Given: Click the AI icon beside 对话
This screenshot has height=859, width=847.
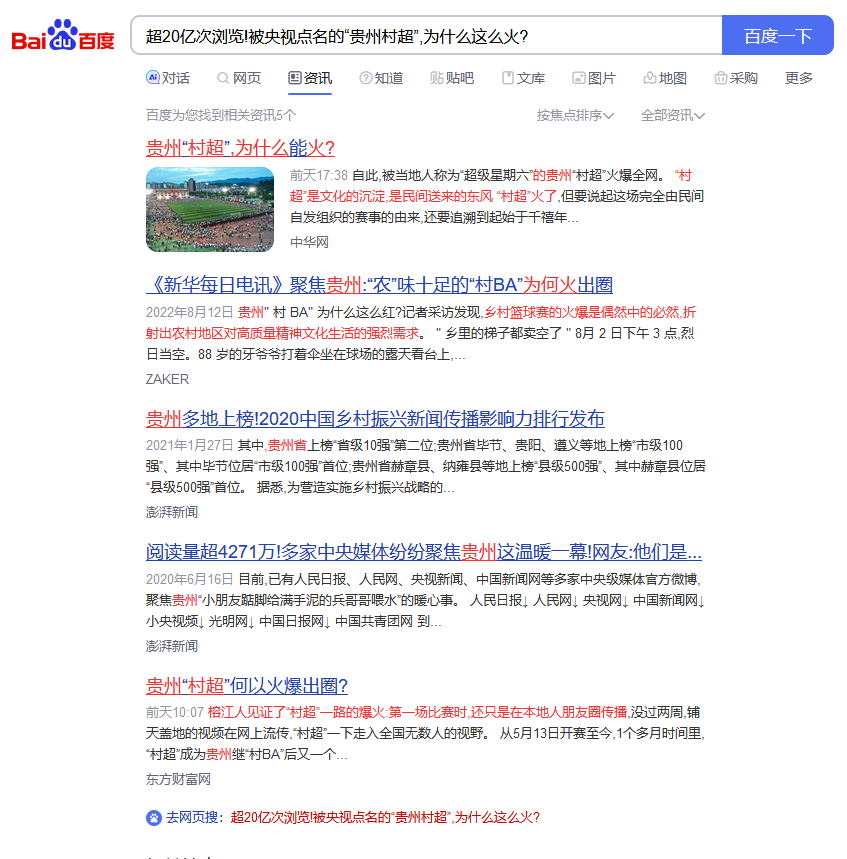Looking at the screenshot, I should point(152,78).
